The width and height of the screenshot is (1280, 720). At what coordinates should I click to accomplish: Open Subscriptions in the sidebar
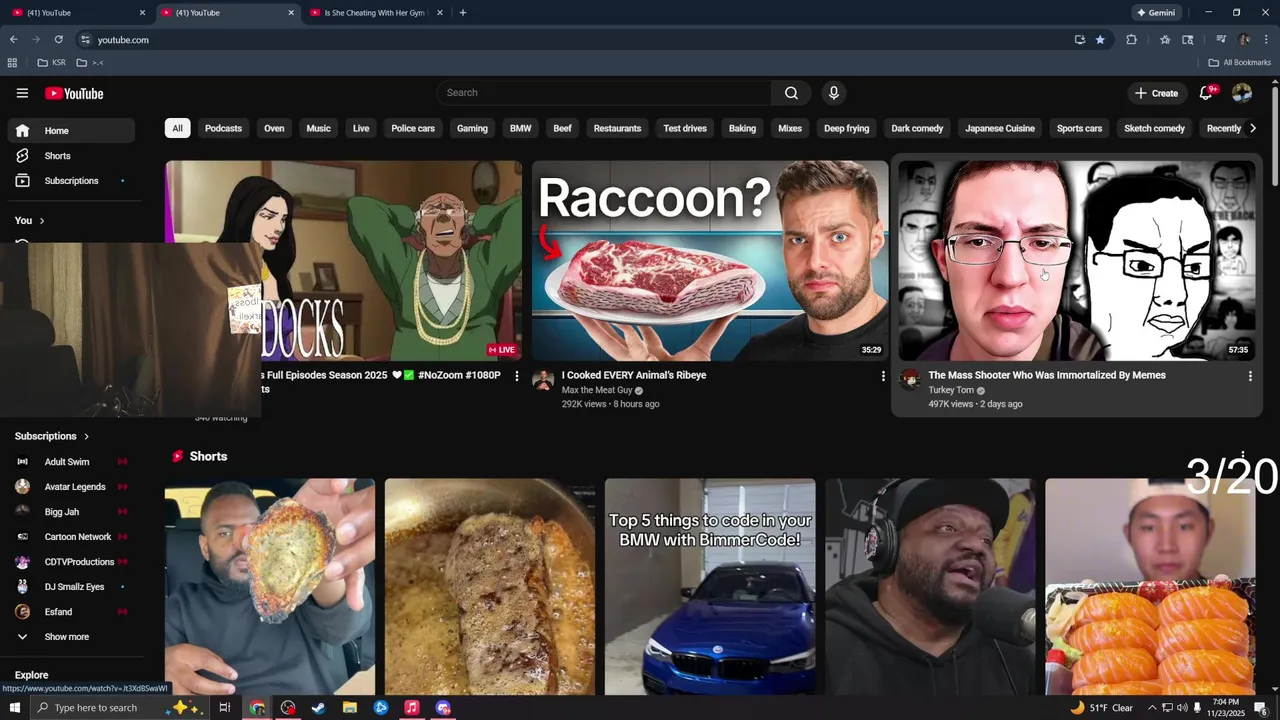point(71,181)
